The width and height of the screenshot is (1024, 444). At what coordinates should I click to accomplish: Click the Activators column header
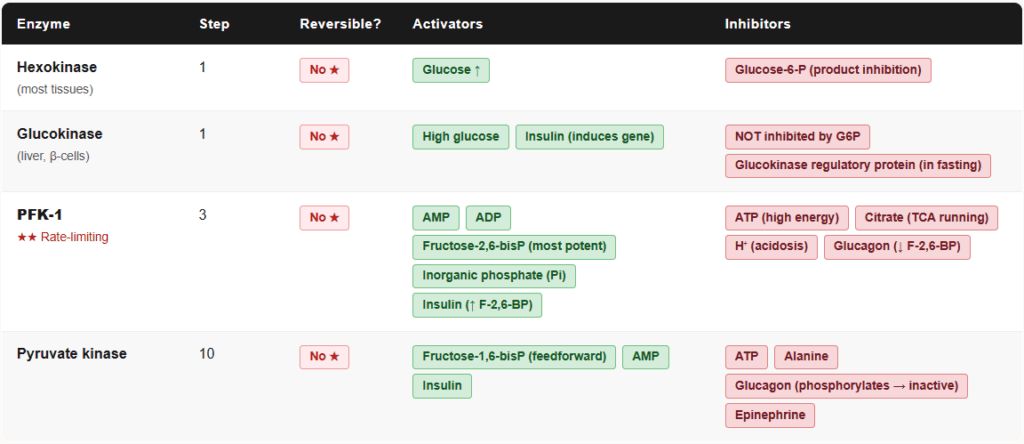[x=447, y=23]
